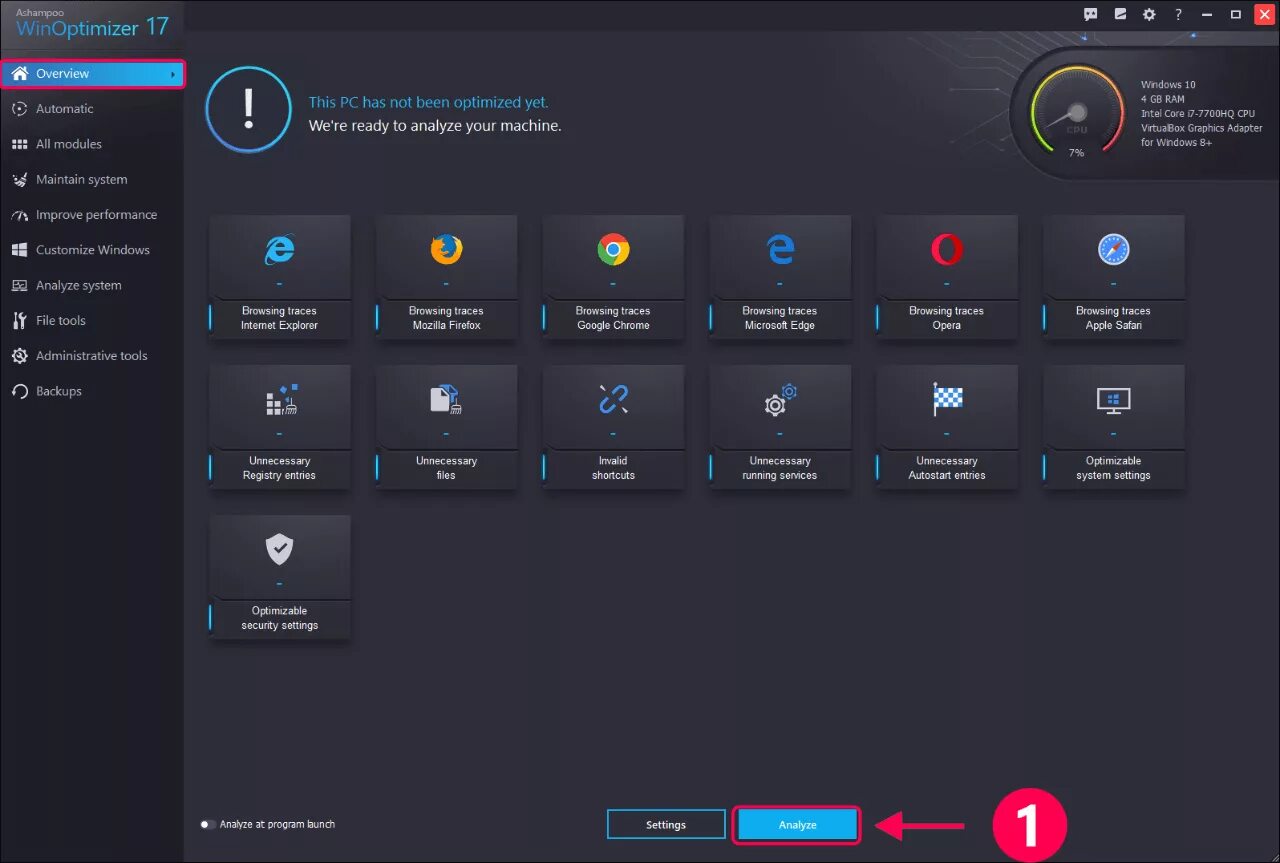Toggle Analyze at program launch switch
Viewport: 1280px width, 863px height.
(207, 825)
